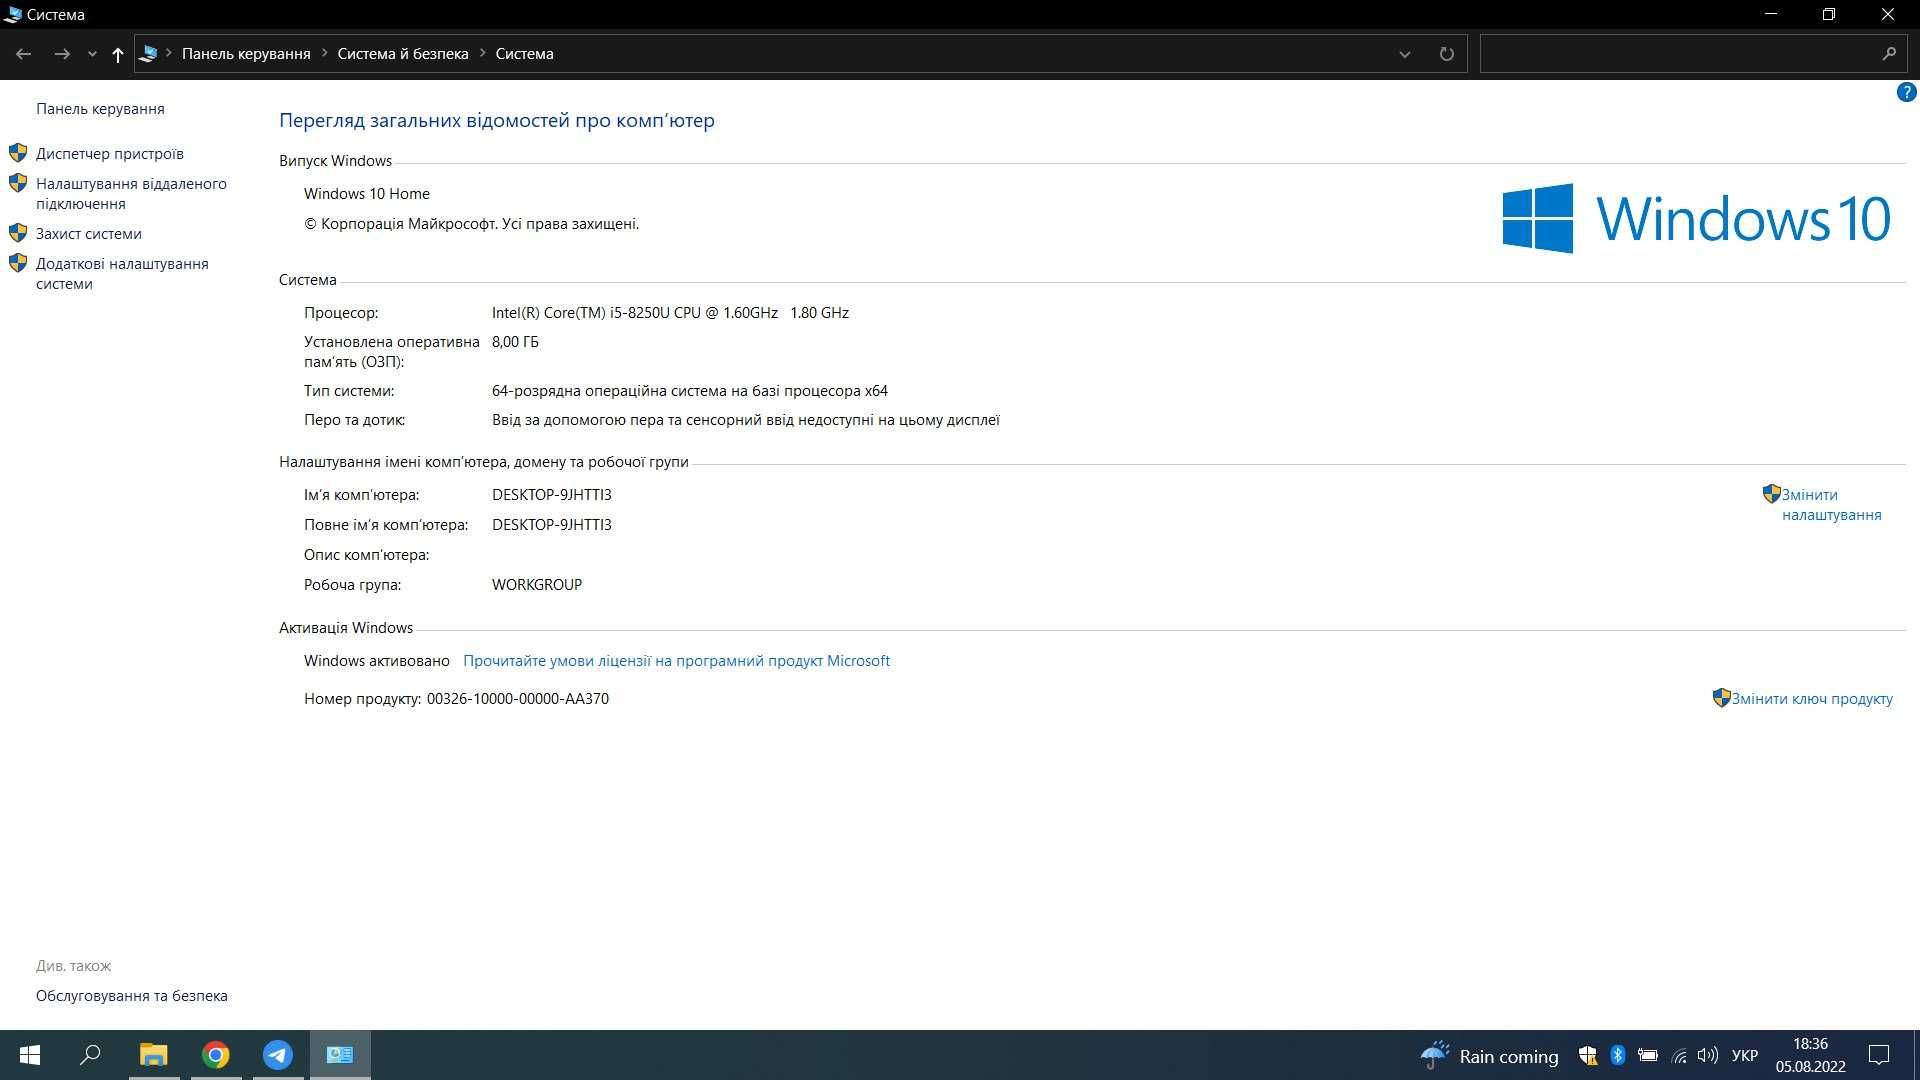Image resolution: width=1920 pixels, height=1080 pixels.
Task: Click 'Змінити ключ продукту' link
Action: [1812, 699]
